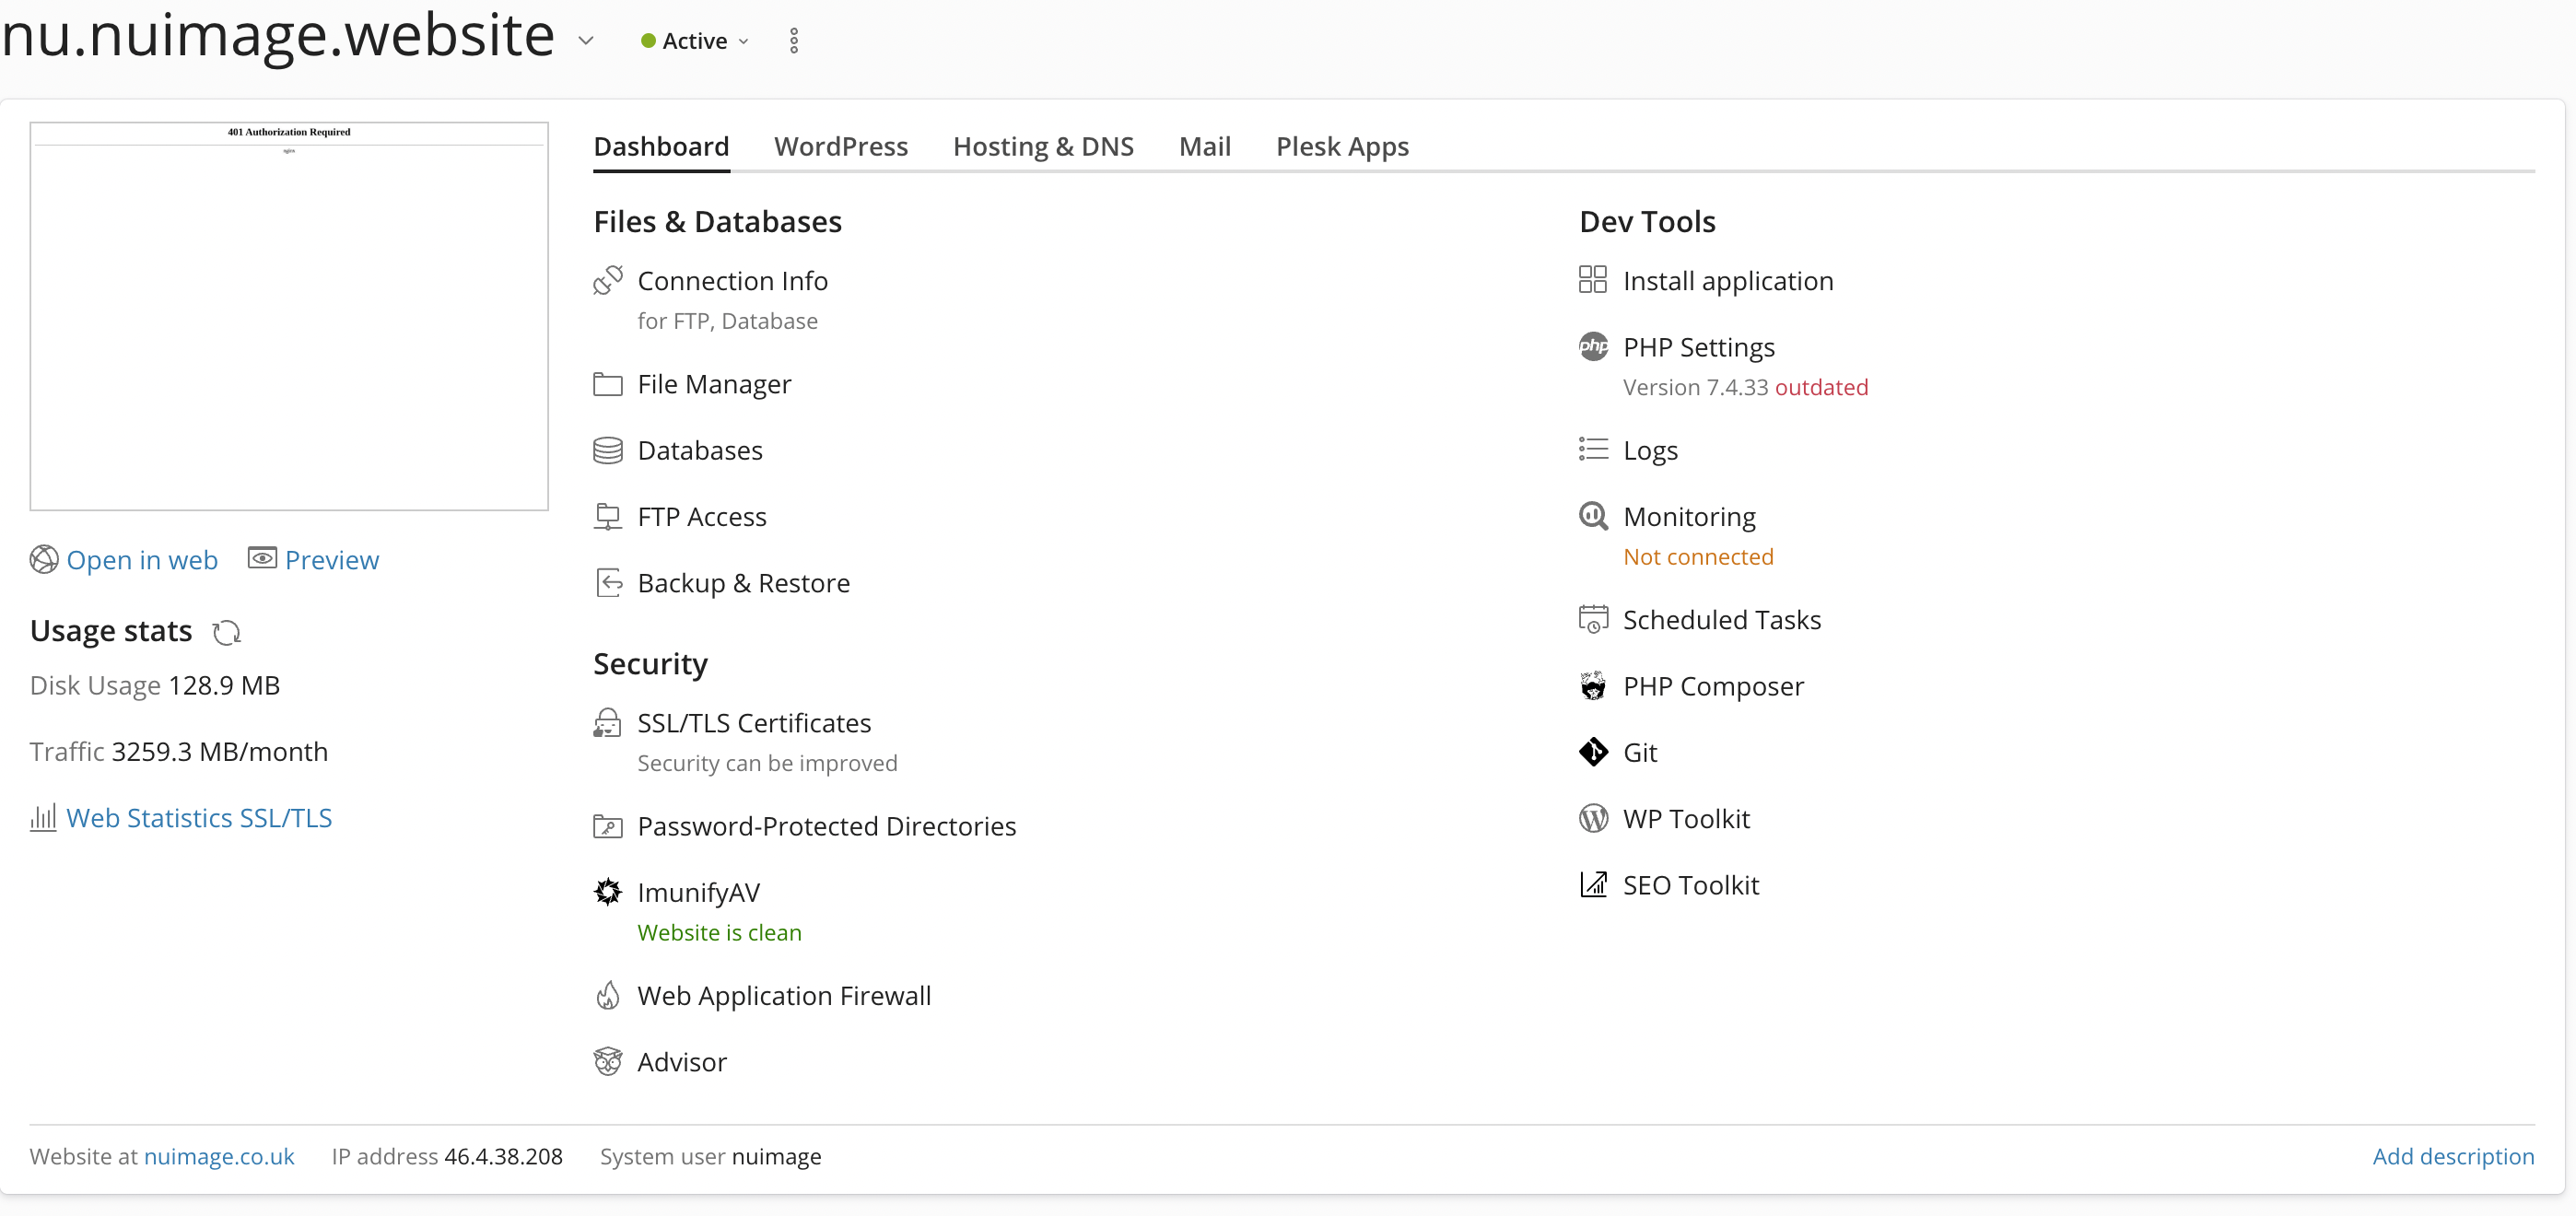The width and height of the screenshot is (2576, 1216).
Task: Click the ImunifyAV gear icon
Action: (x=607, y=892)
